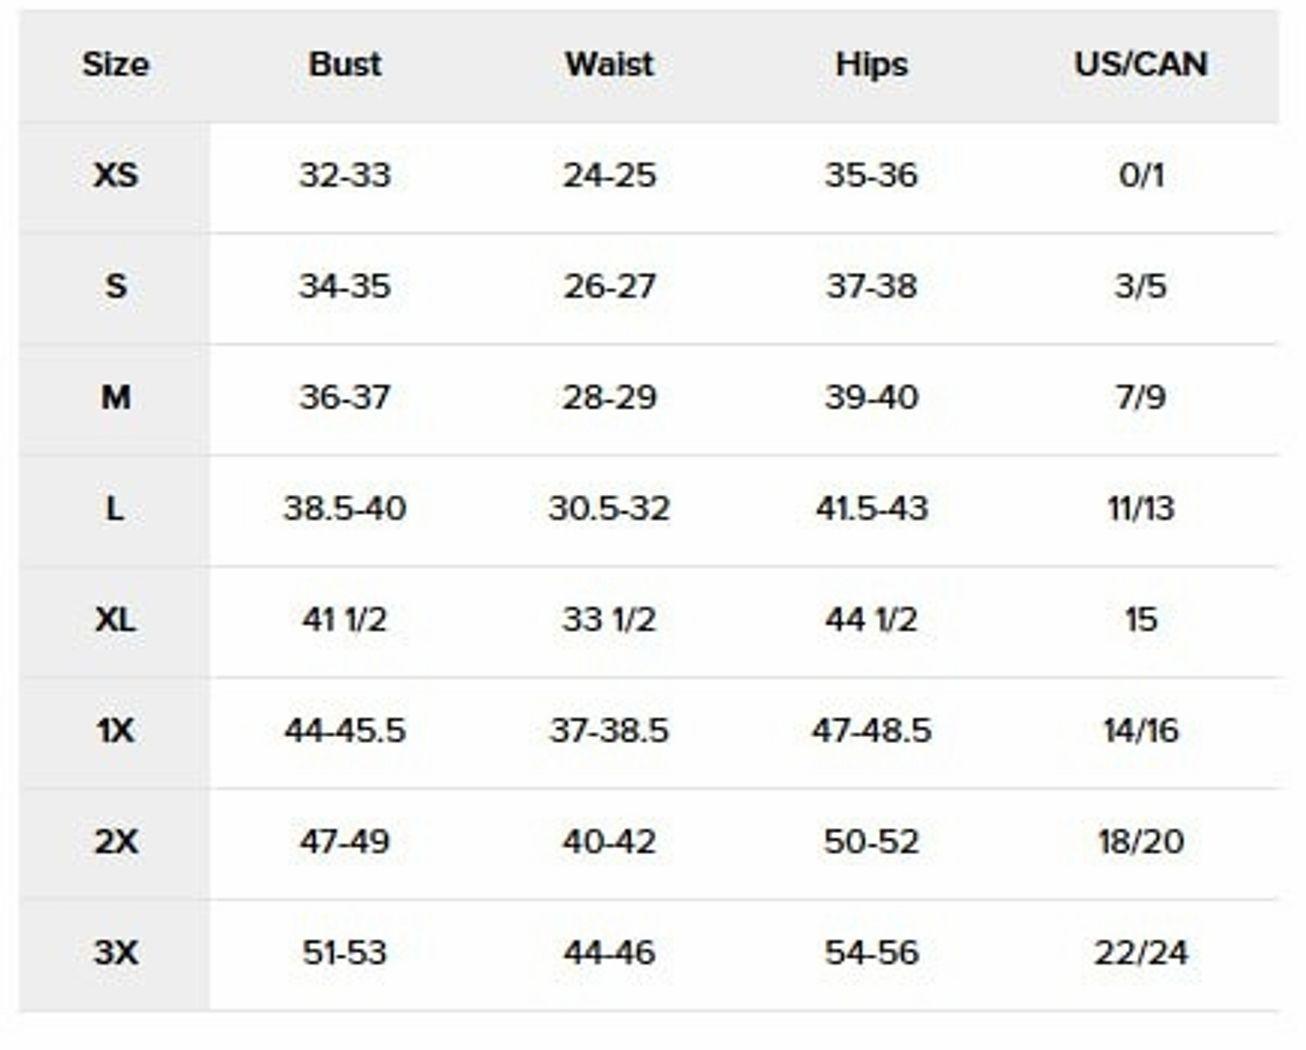The image size is (1306, 1050).
Task: Click the 32-33 bust measurement cell
Action: click(x=345, y=176)
